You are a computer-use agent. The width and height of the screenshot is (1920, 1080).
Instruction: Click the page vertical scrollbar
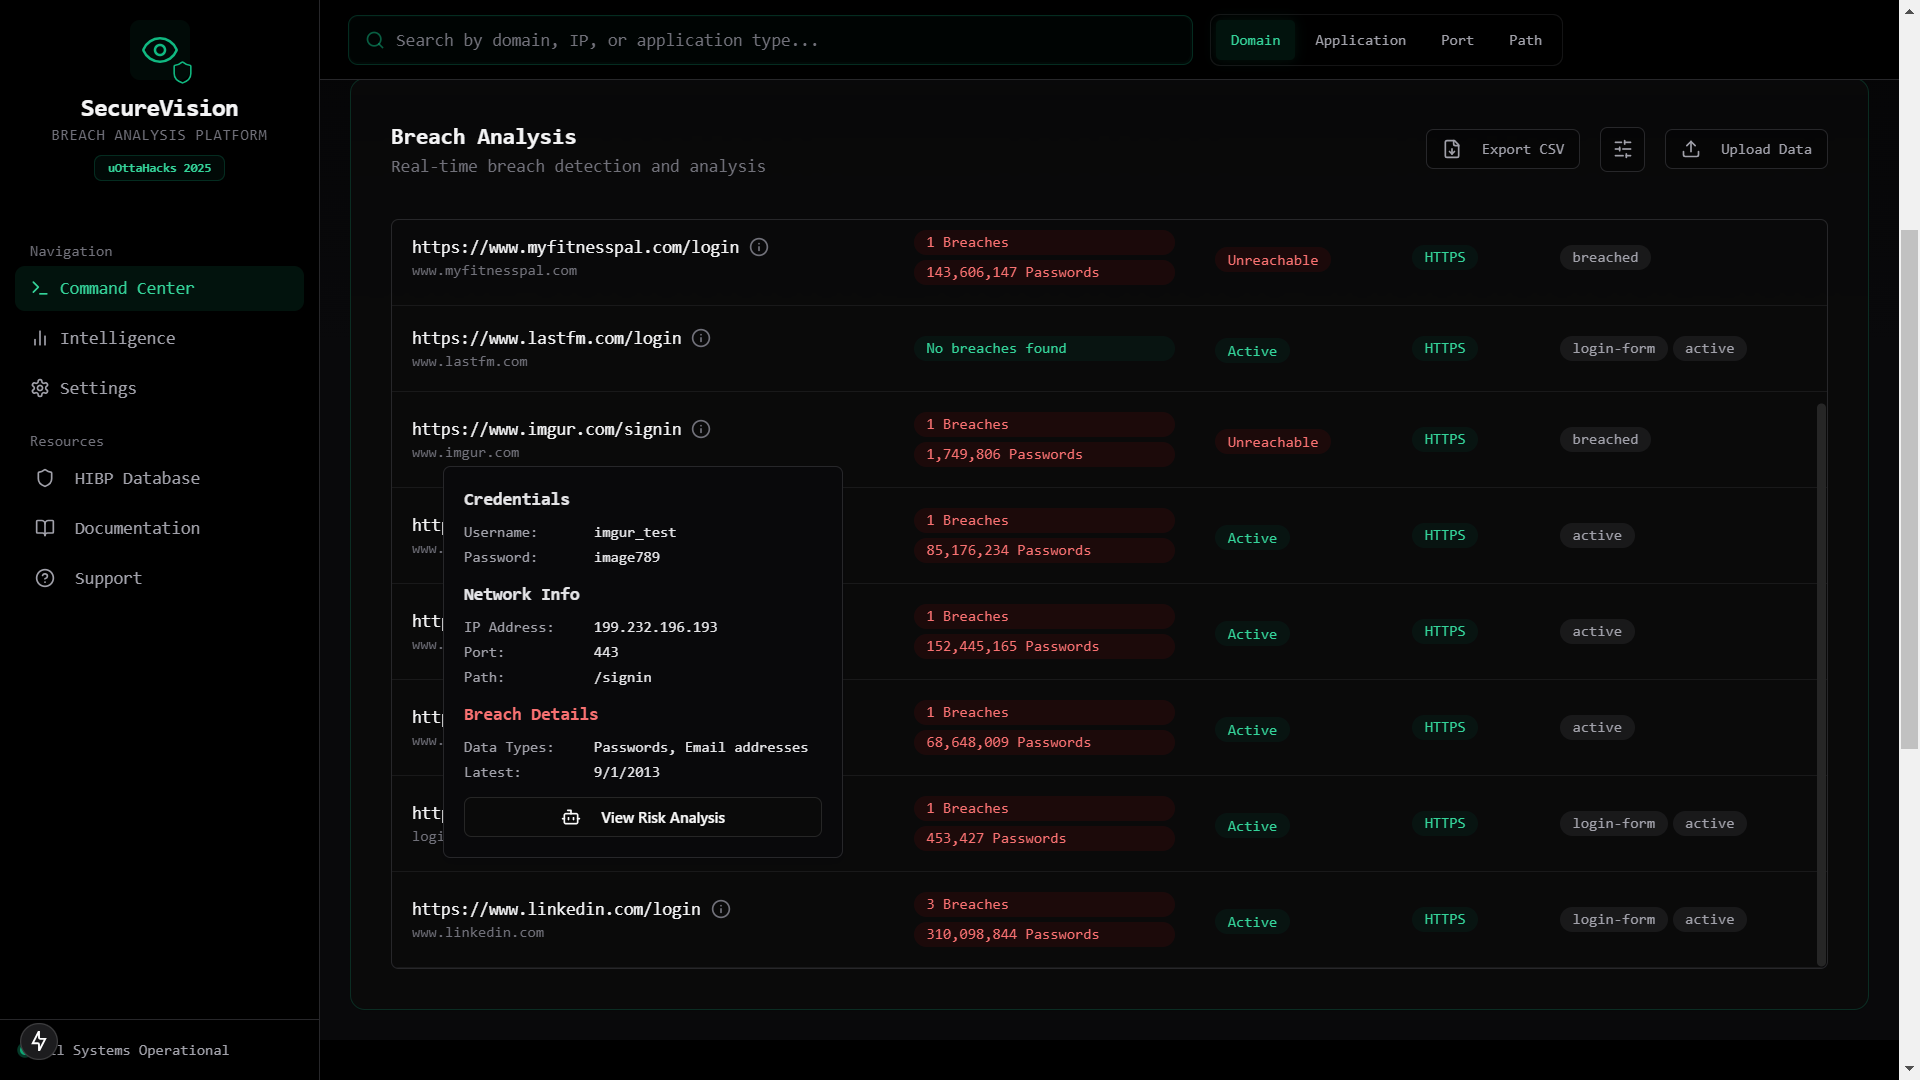click(1909, 490)
